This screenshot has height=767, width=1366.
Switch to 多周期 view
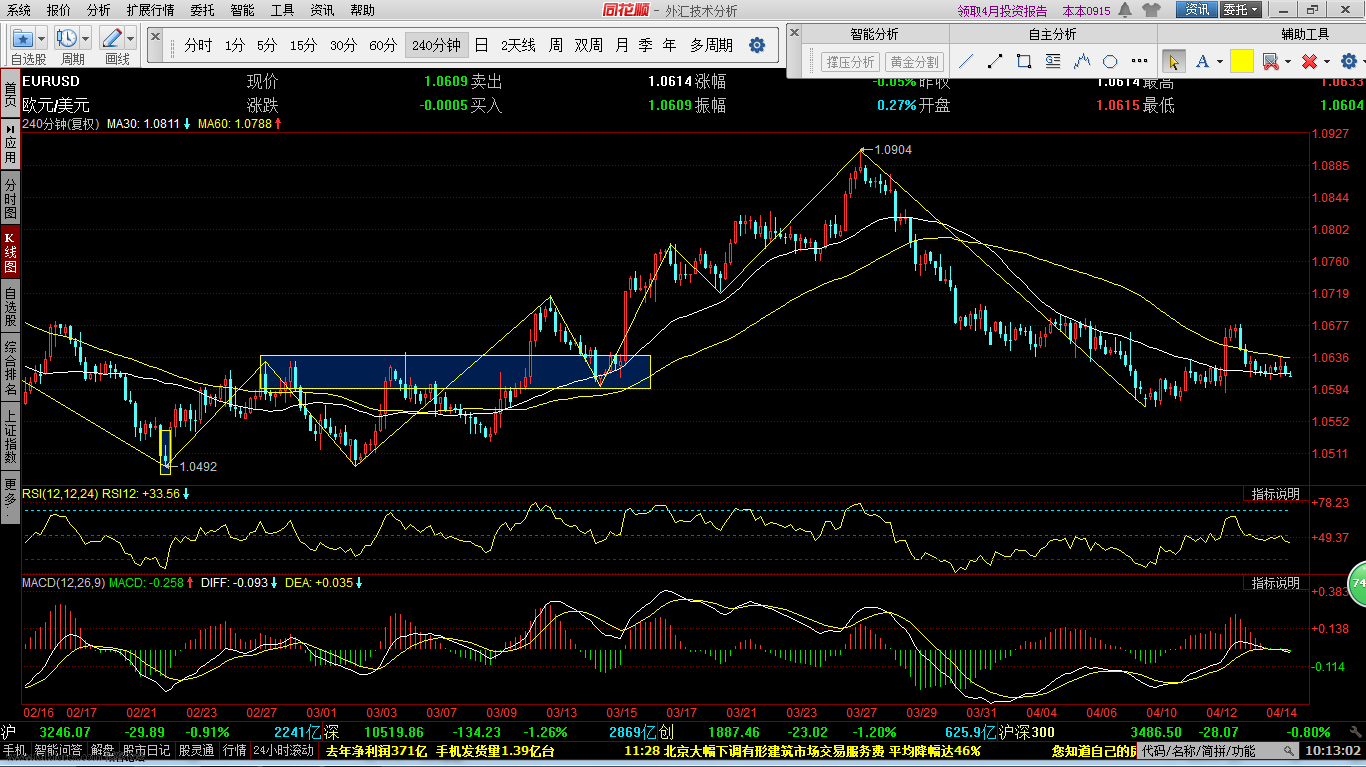tap(711, 45)
